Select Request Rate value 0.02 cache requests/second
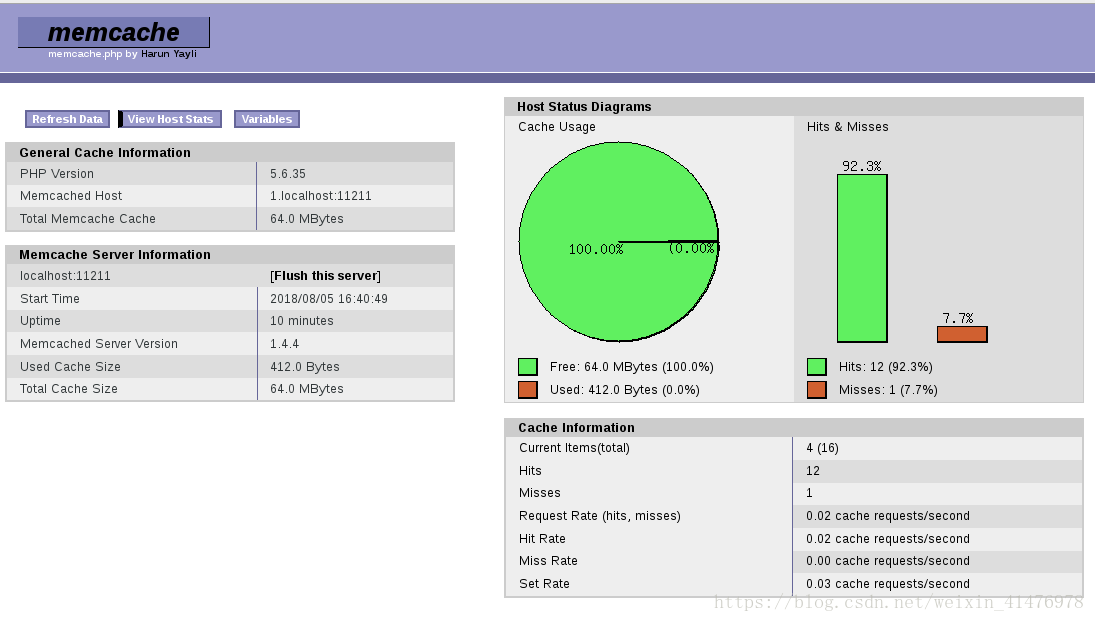 click(888, 516)
